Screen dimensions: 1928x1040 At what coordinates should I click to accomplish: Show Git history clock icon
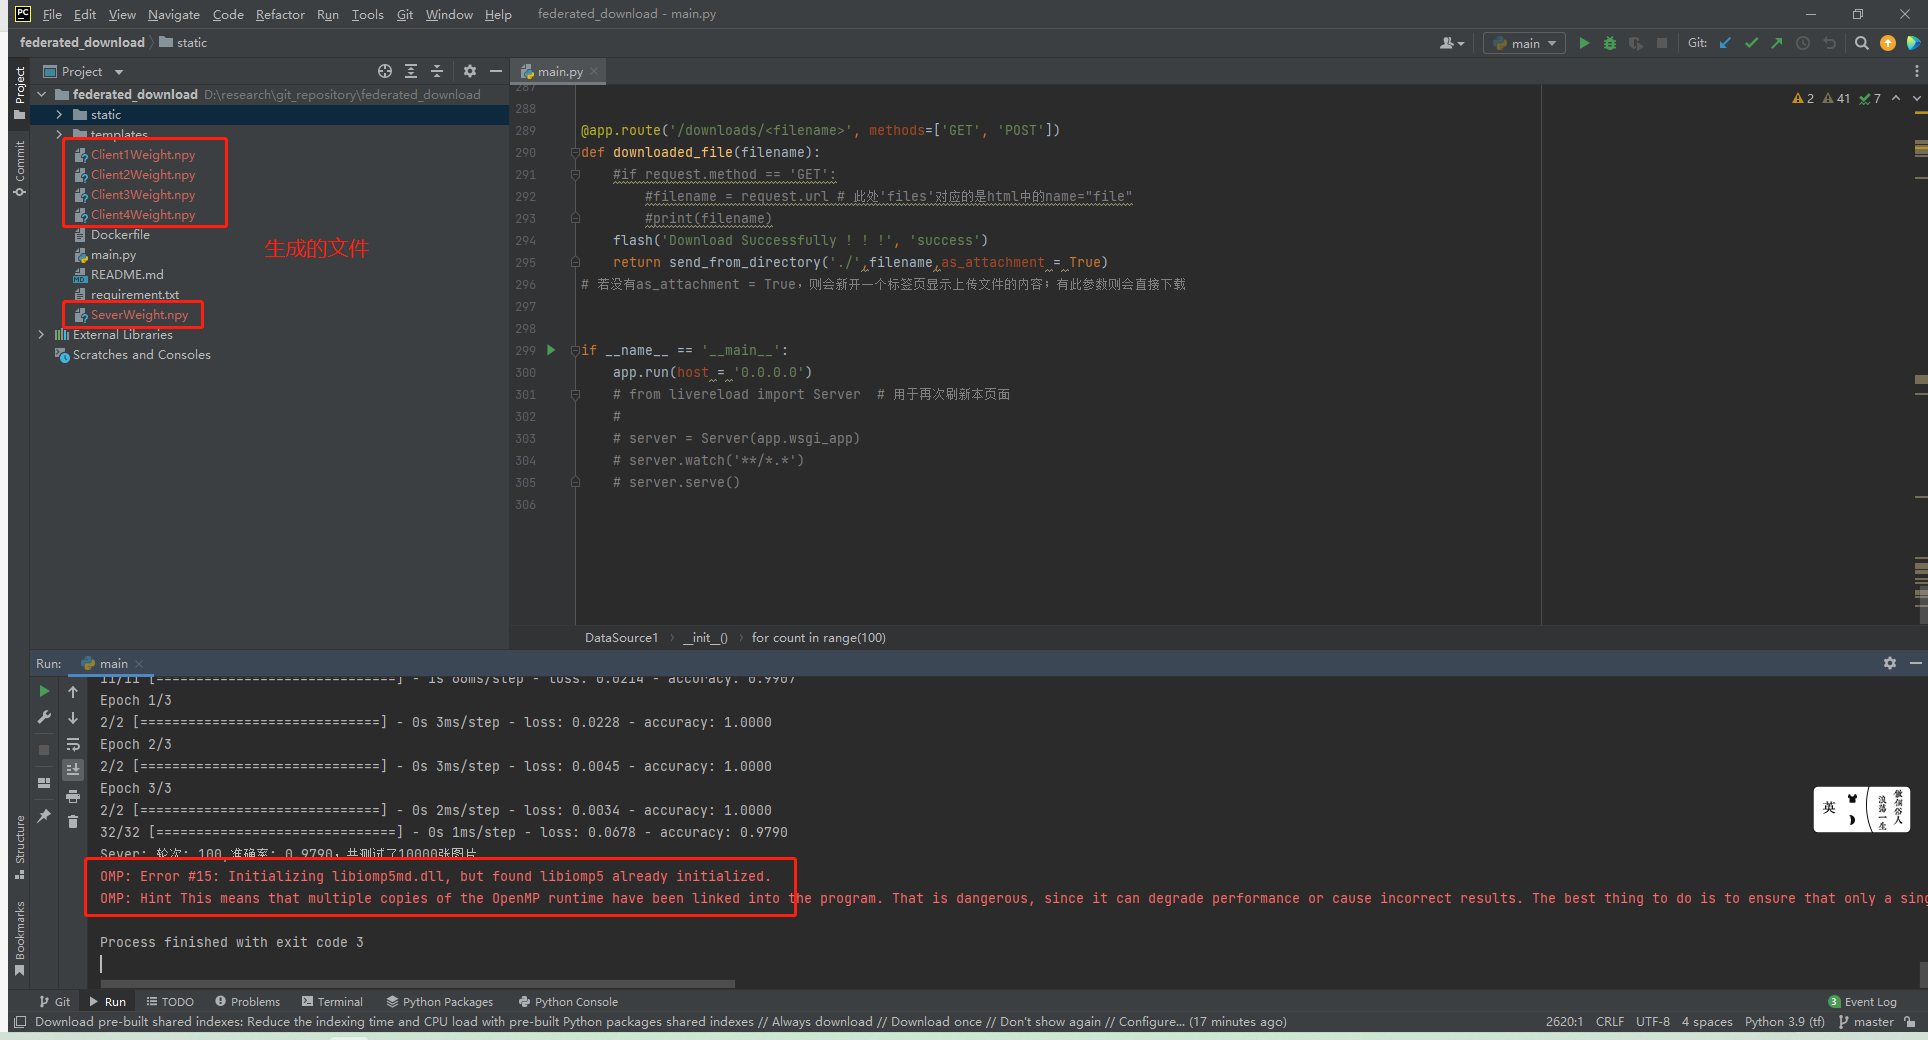click(x=1803, y=43)
